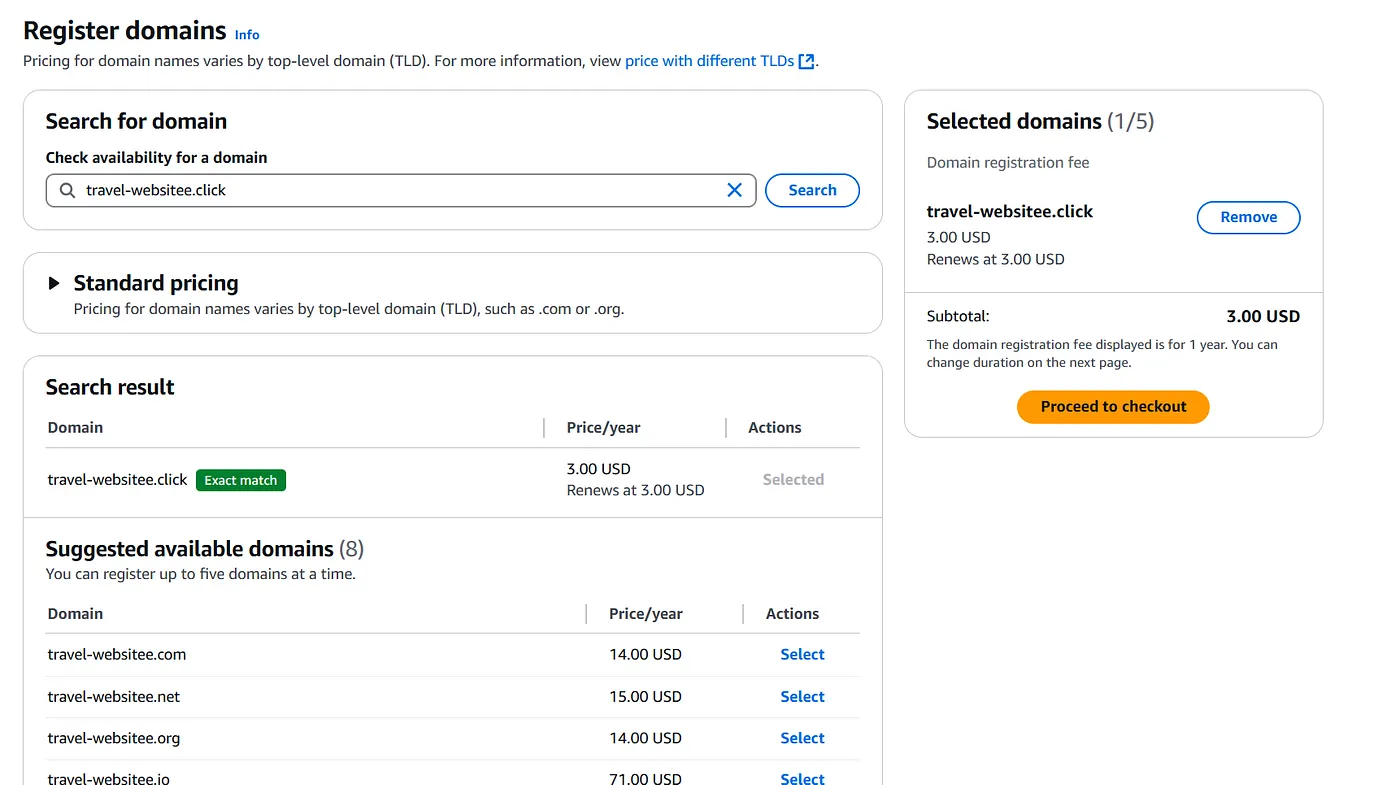Click Selected domains (1/5) heading

click(1040, 121)
